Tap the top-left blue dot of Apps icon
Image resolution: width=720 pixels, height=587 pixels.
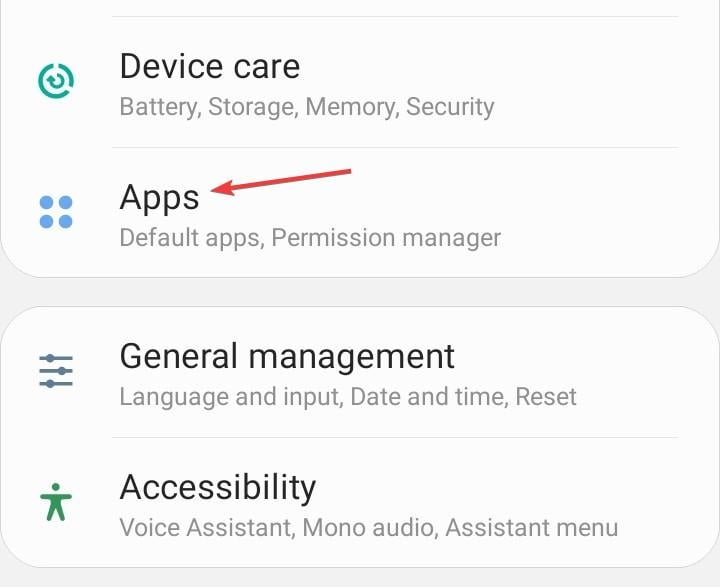click(46, 203)
